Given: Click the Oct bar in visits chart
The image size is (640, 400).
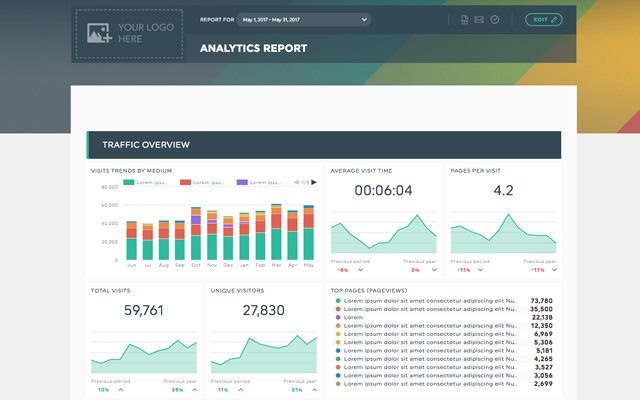Looking at the screenshot, I should (196, 233).
